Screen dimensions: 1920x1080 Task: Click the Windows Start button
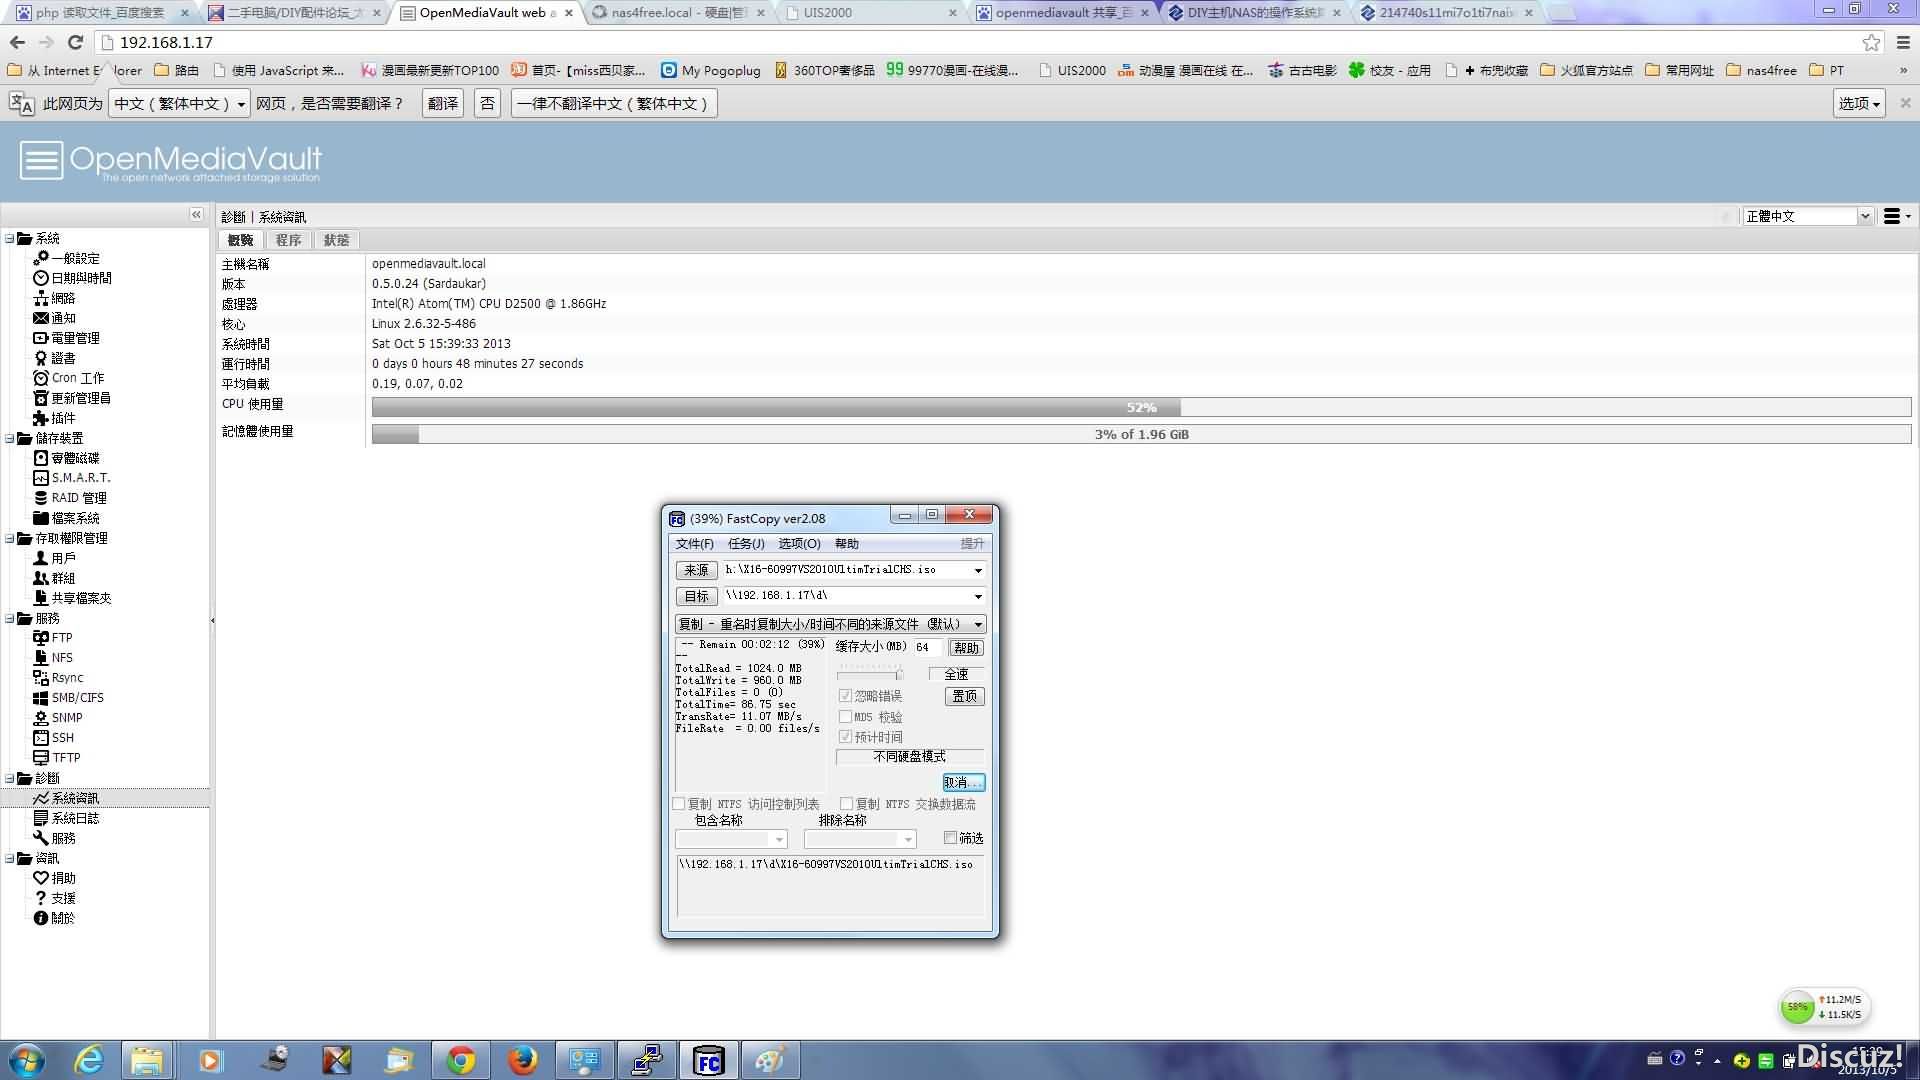[27, 1060]
